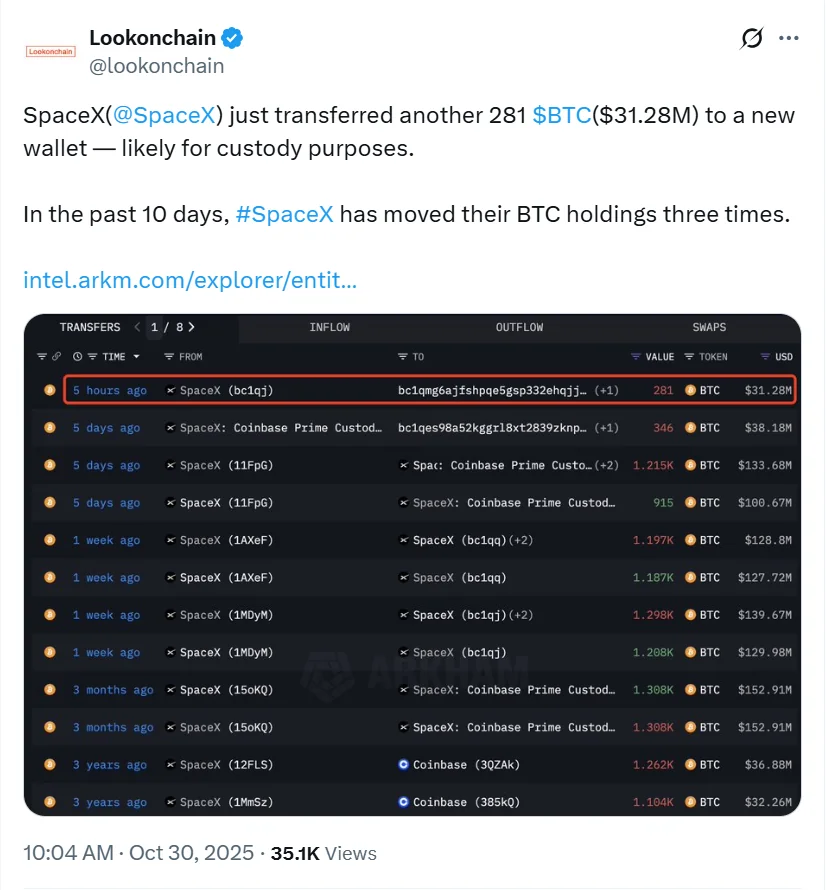The width and height of the screenshot is (826, 890).
Task: Click the link icon in the table header row
Action: pyautogui.click(x=56, y=357)
